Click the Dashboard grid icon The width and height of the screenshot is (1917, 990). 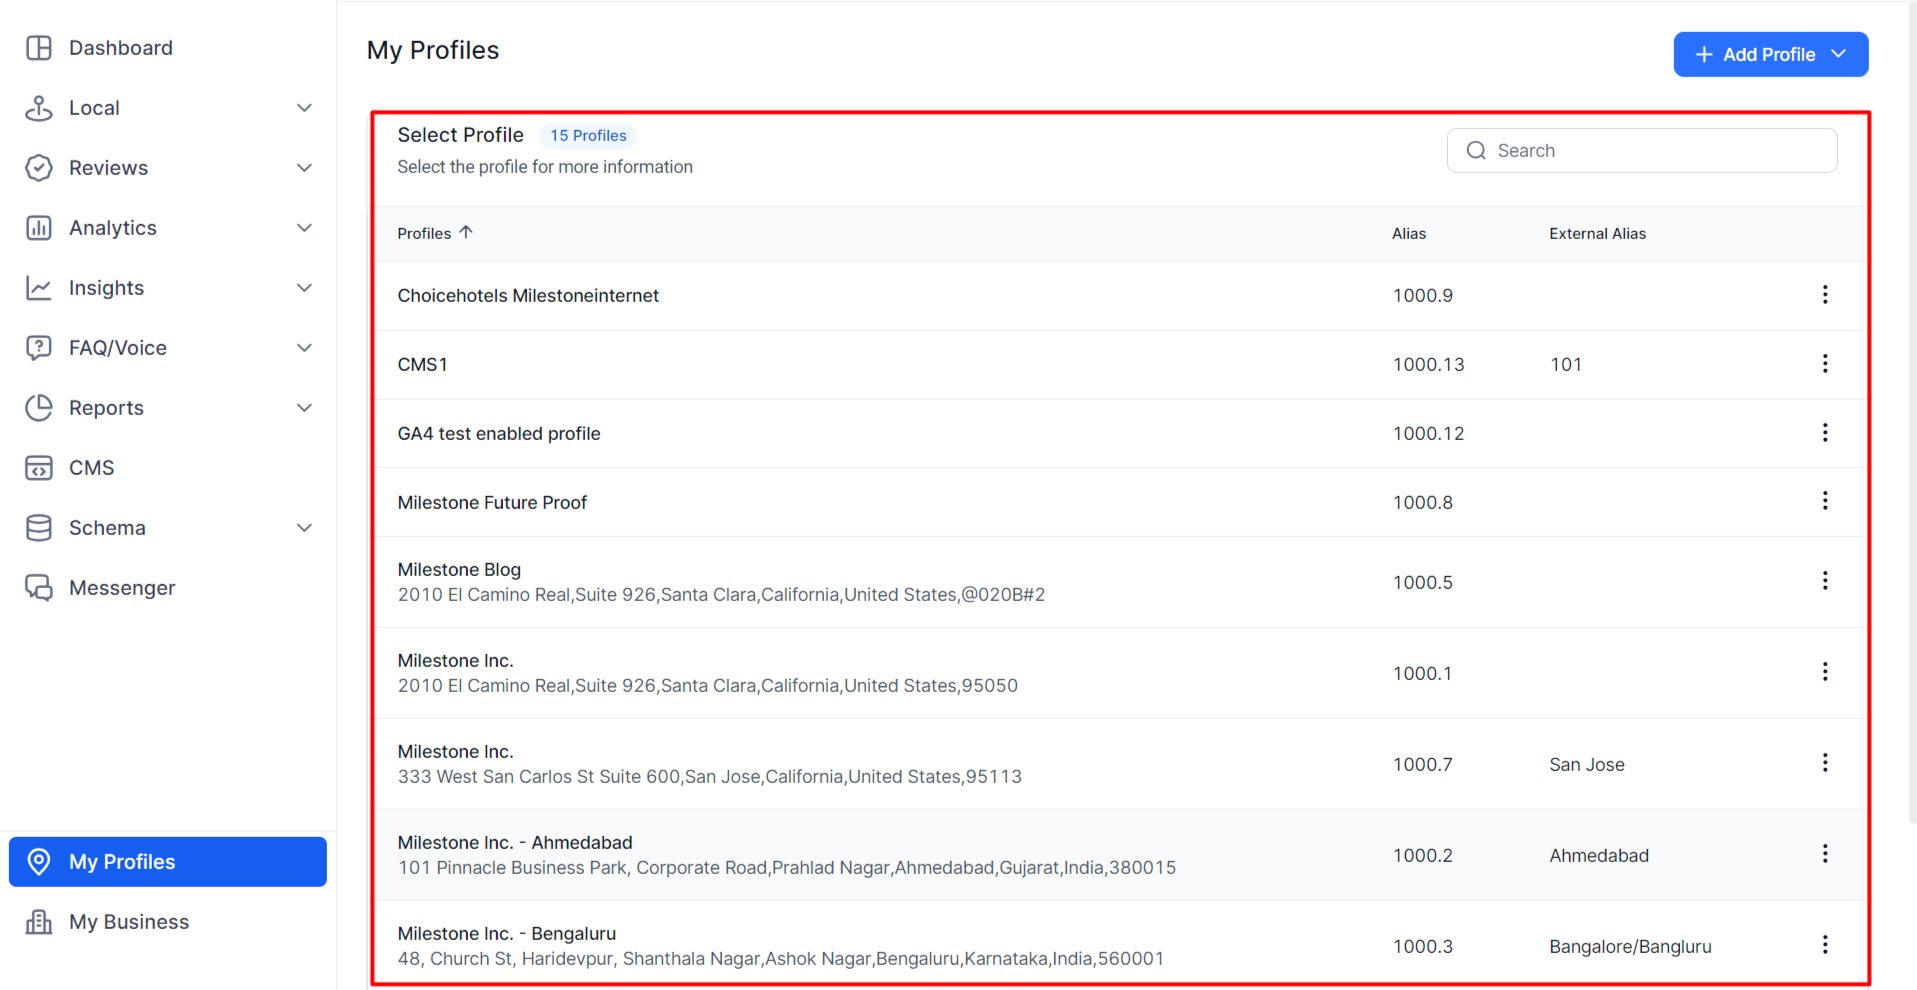[39, 48]
